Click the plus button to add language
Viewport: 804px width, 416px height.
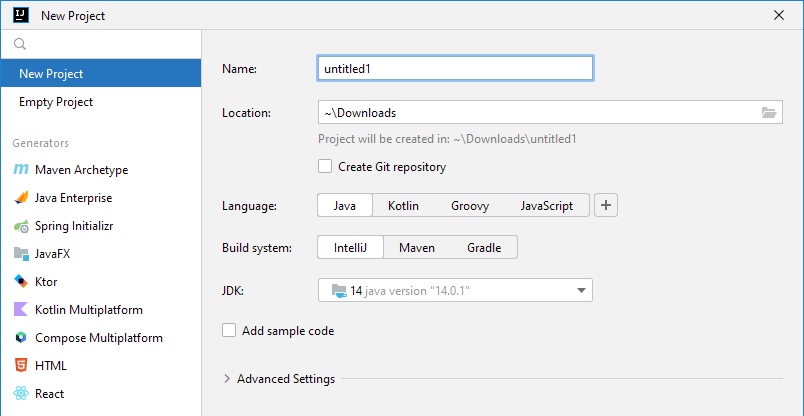(x=607, y=206)
